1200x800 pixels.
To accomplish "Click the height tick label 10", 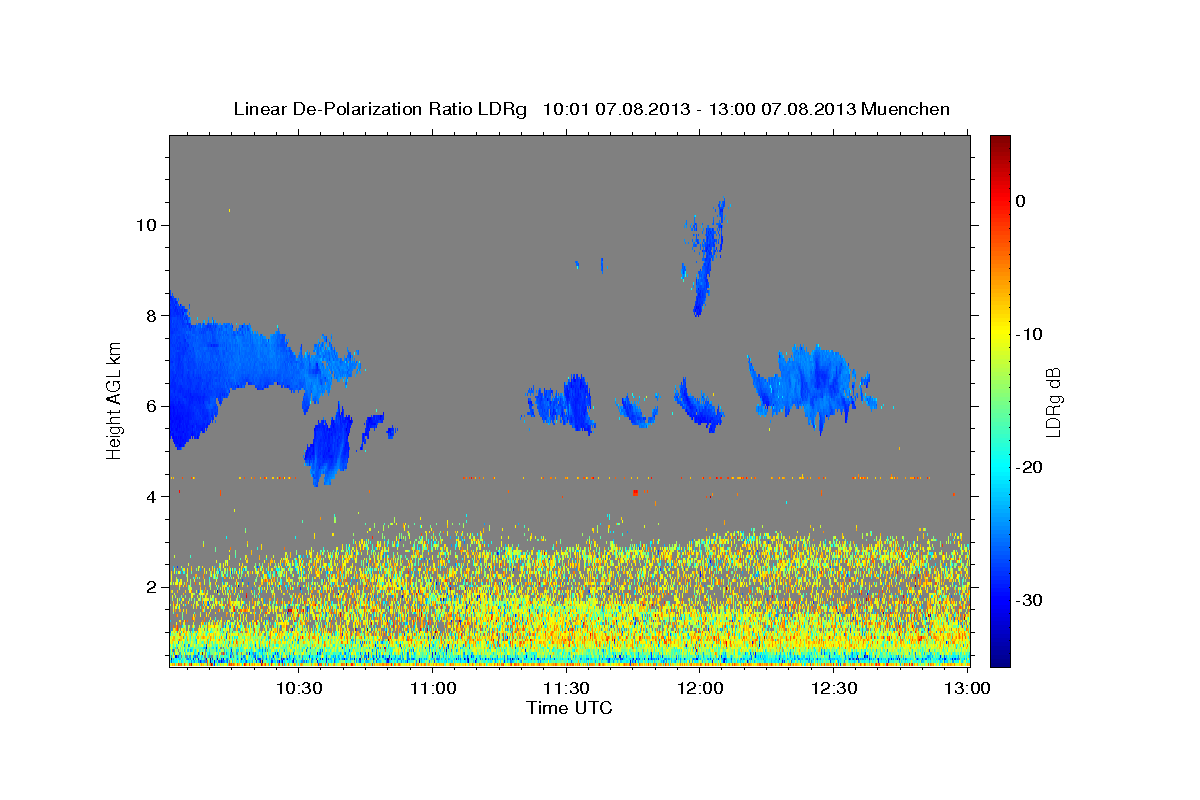I will click(146, 225).
